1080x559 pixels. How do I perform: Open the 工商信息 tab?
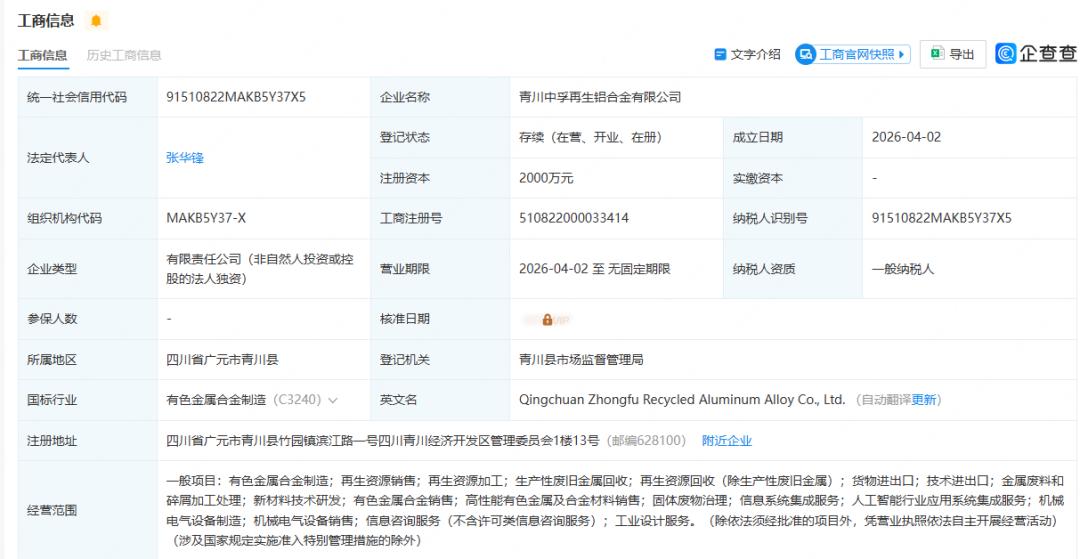pyautogui.click(x=43, y=55)
